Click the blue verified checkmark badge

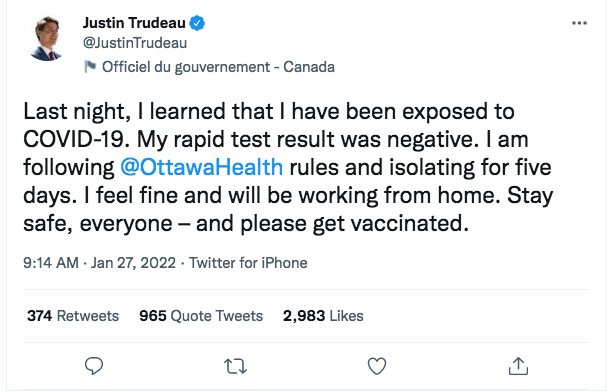[x=197, y=23]
